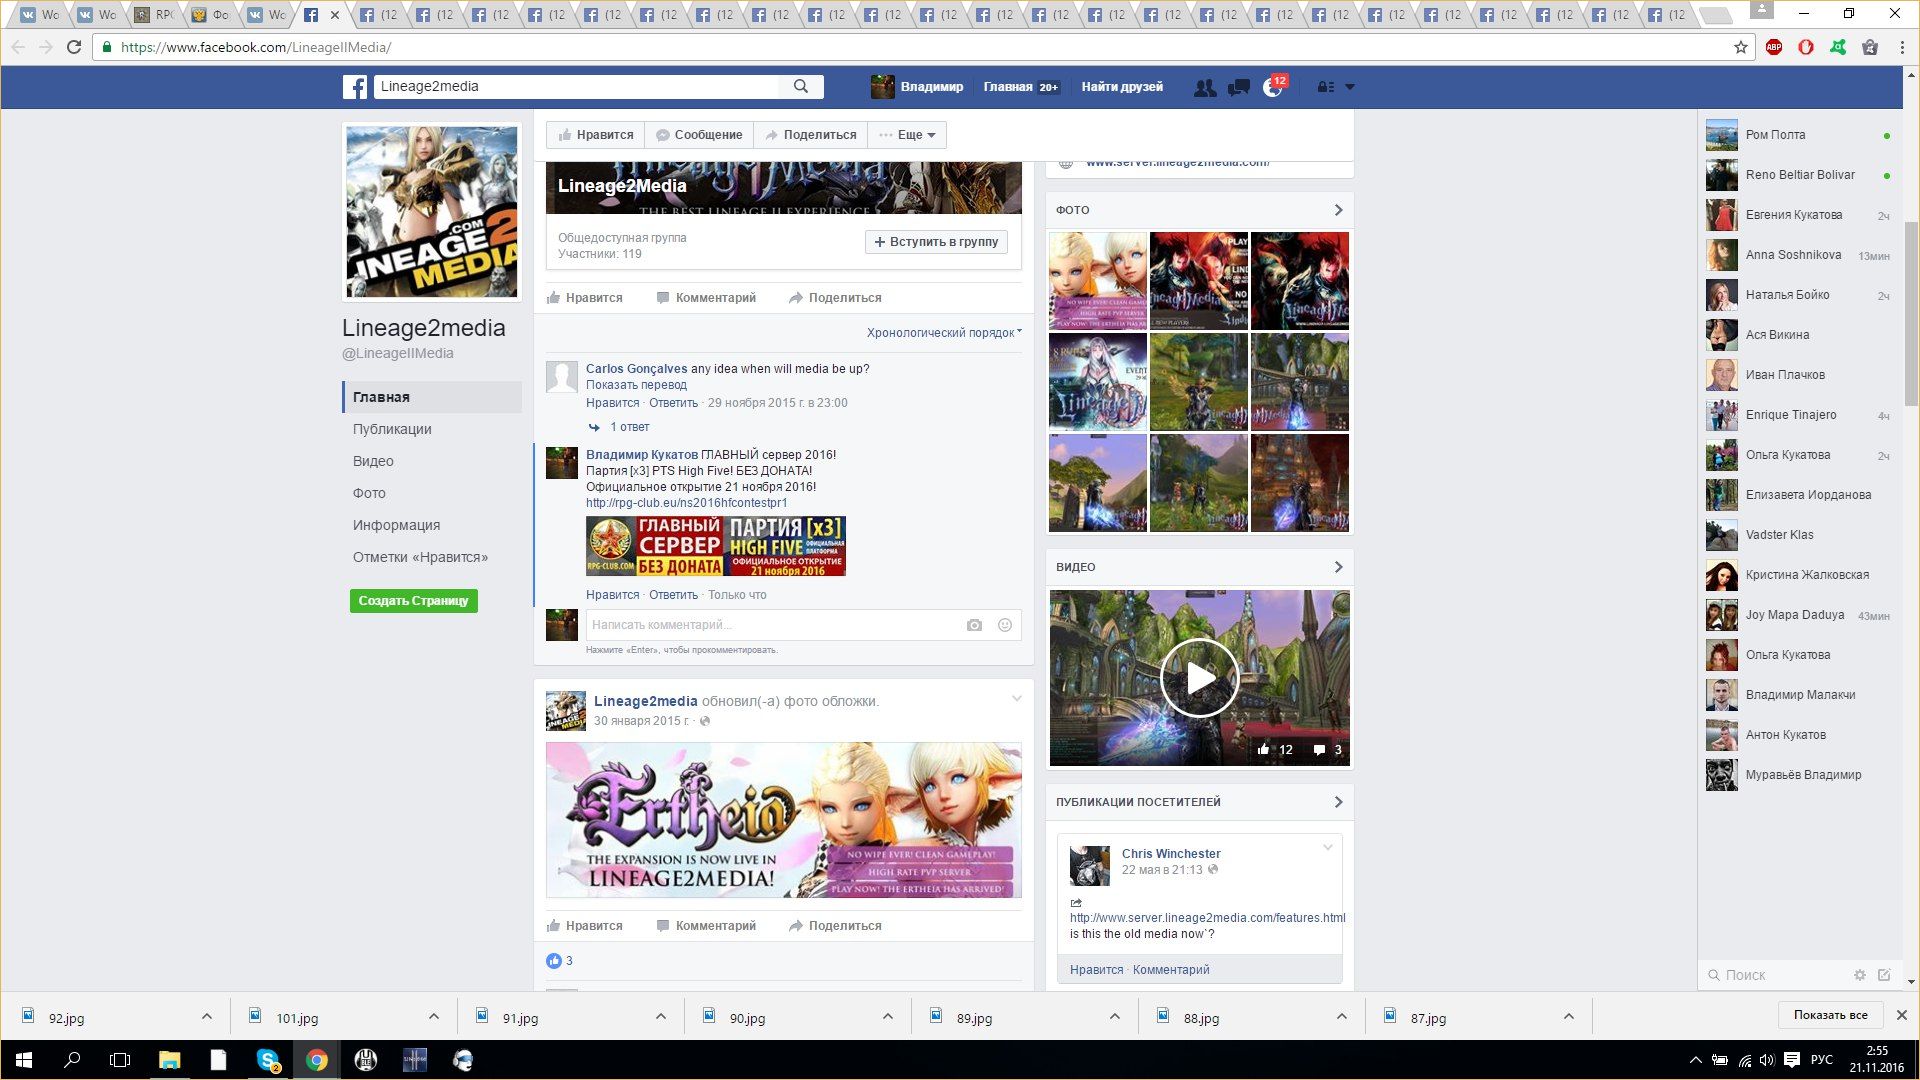Image resolution: width=1920 pixels, height=1080 pixels.
Task: Attach photo via camera icon in comment box
Action: point(974,625)
